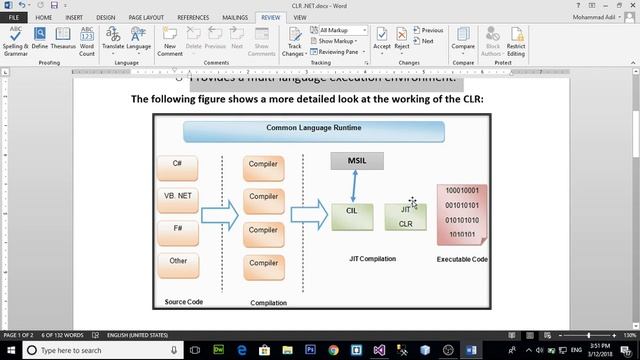Open Reviewing Pane dropdown arrow
The image size is (640, 360).
(364, 52)
